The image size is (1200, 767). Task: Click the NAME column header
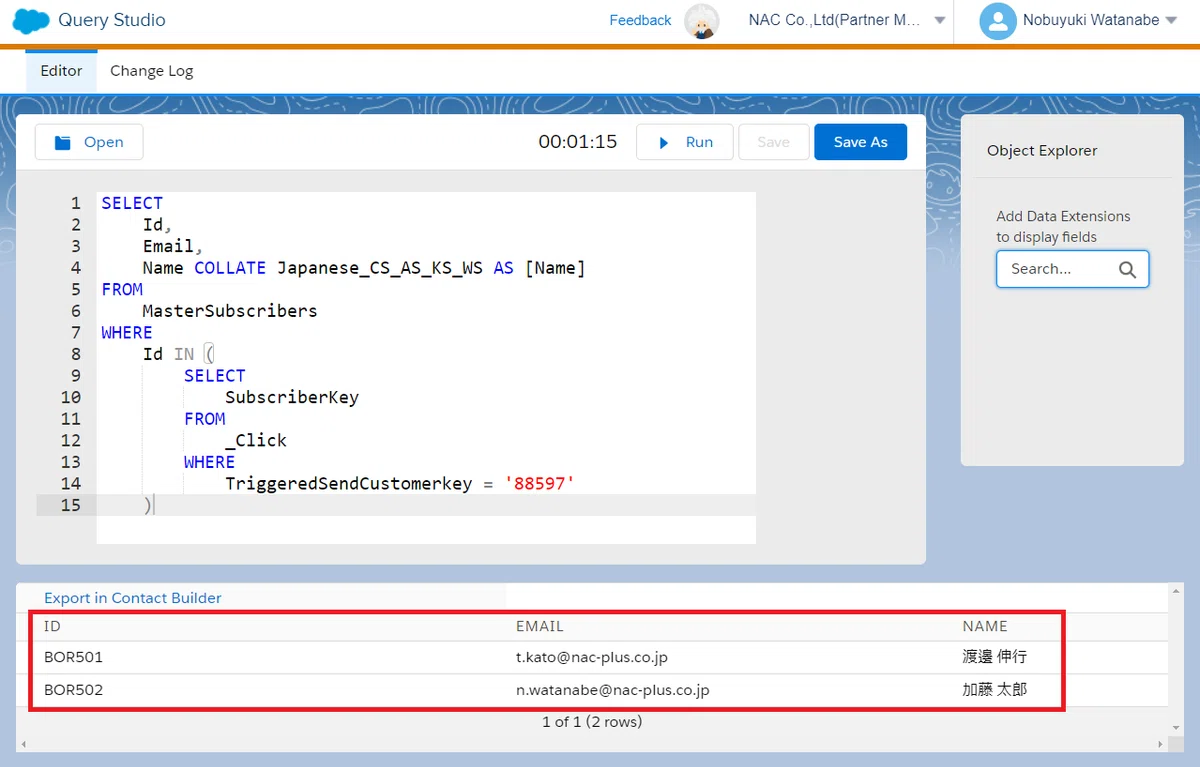pos(985,626)
